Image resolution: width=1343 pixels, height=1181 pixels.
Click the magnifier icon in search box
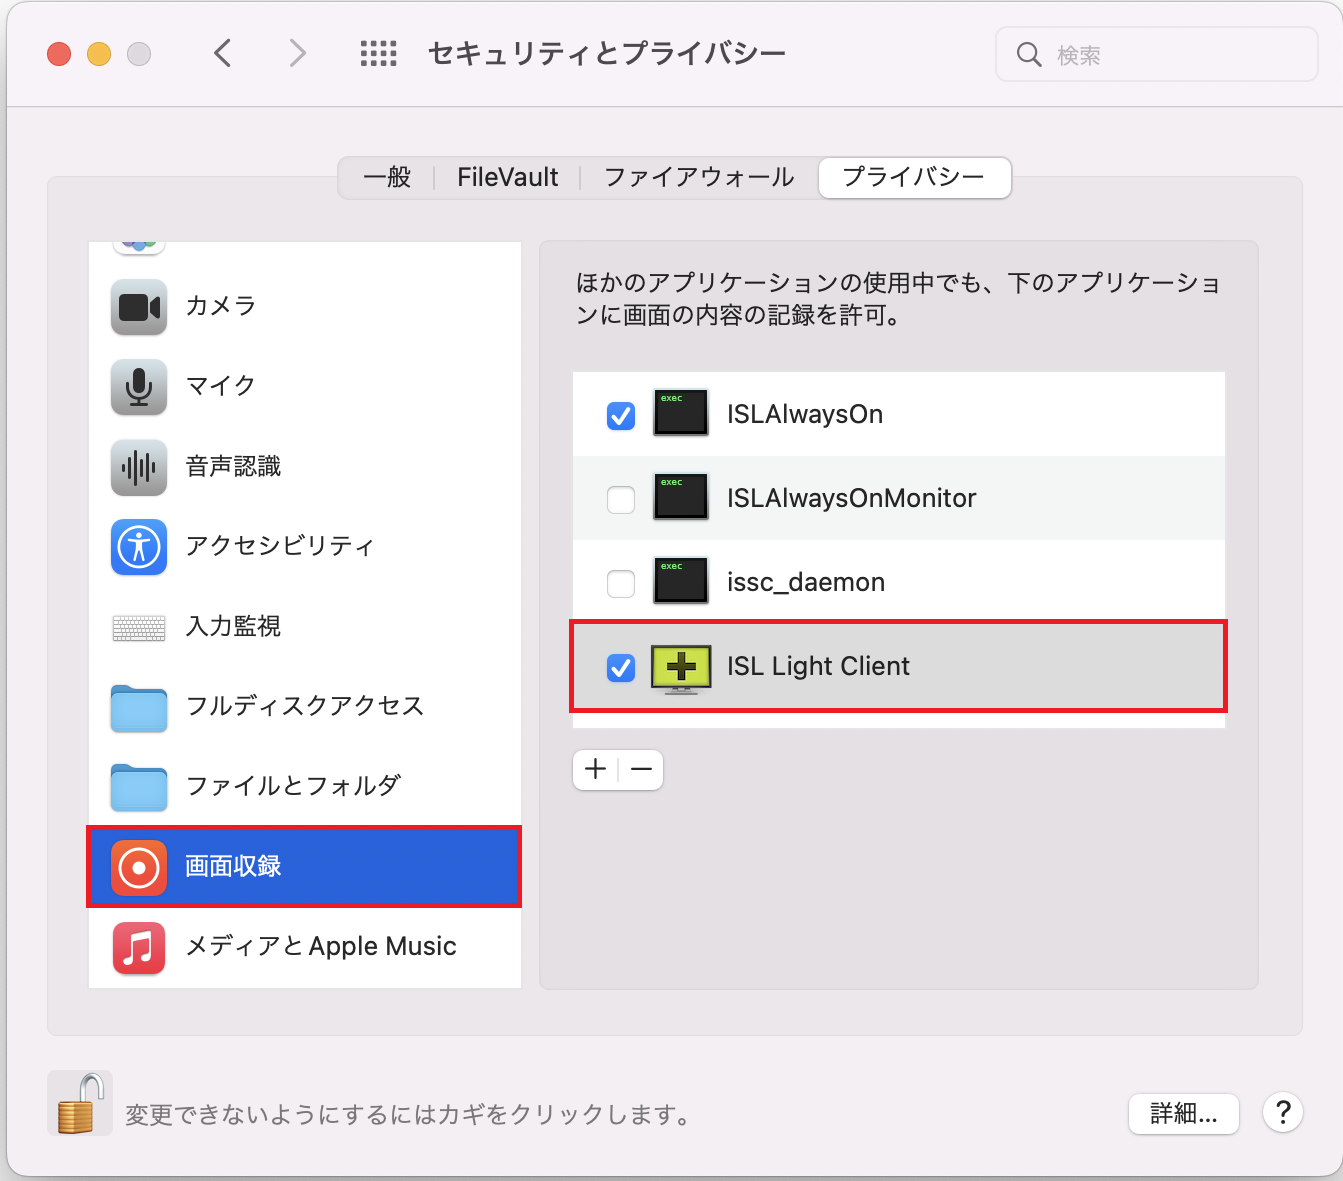click(1029, 54)
